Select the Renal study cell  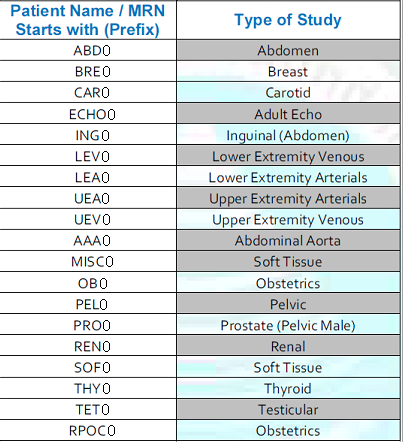click(x=288, y=346)
